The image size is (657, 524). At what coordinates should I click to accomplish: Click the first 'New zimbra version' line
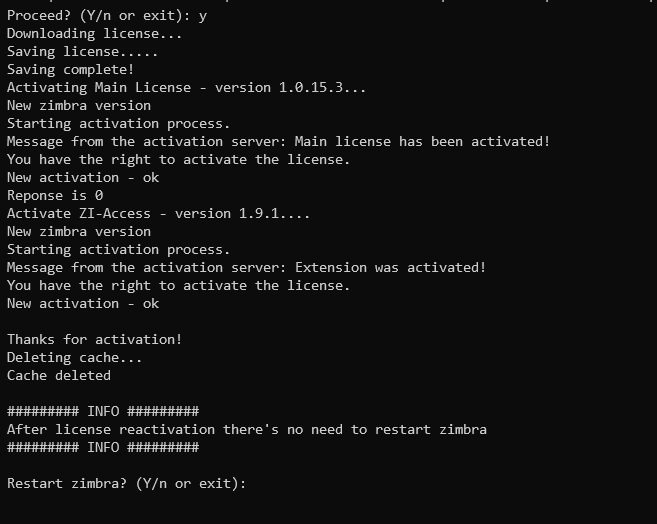(79, 106)
